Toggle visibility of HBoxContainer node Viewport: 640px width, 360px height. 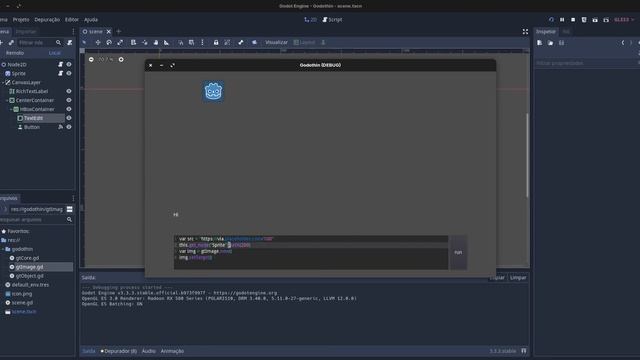69,109
